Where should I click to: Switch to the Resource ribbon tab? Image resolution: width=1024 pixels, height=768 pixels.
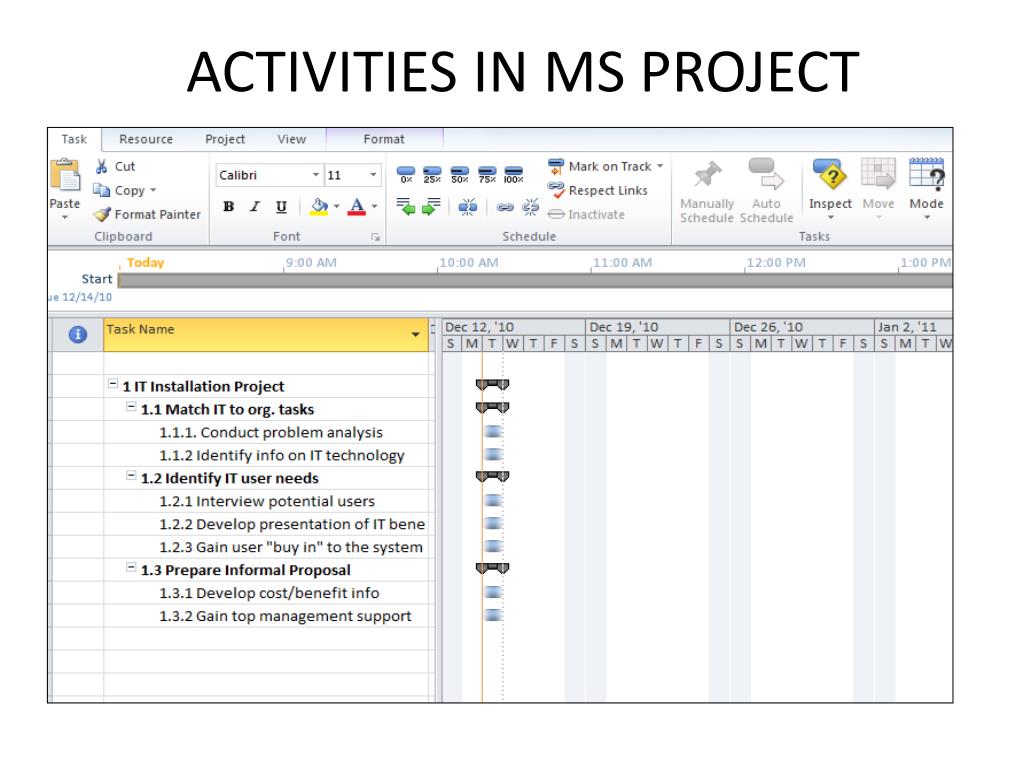point(146,139)
